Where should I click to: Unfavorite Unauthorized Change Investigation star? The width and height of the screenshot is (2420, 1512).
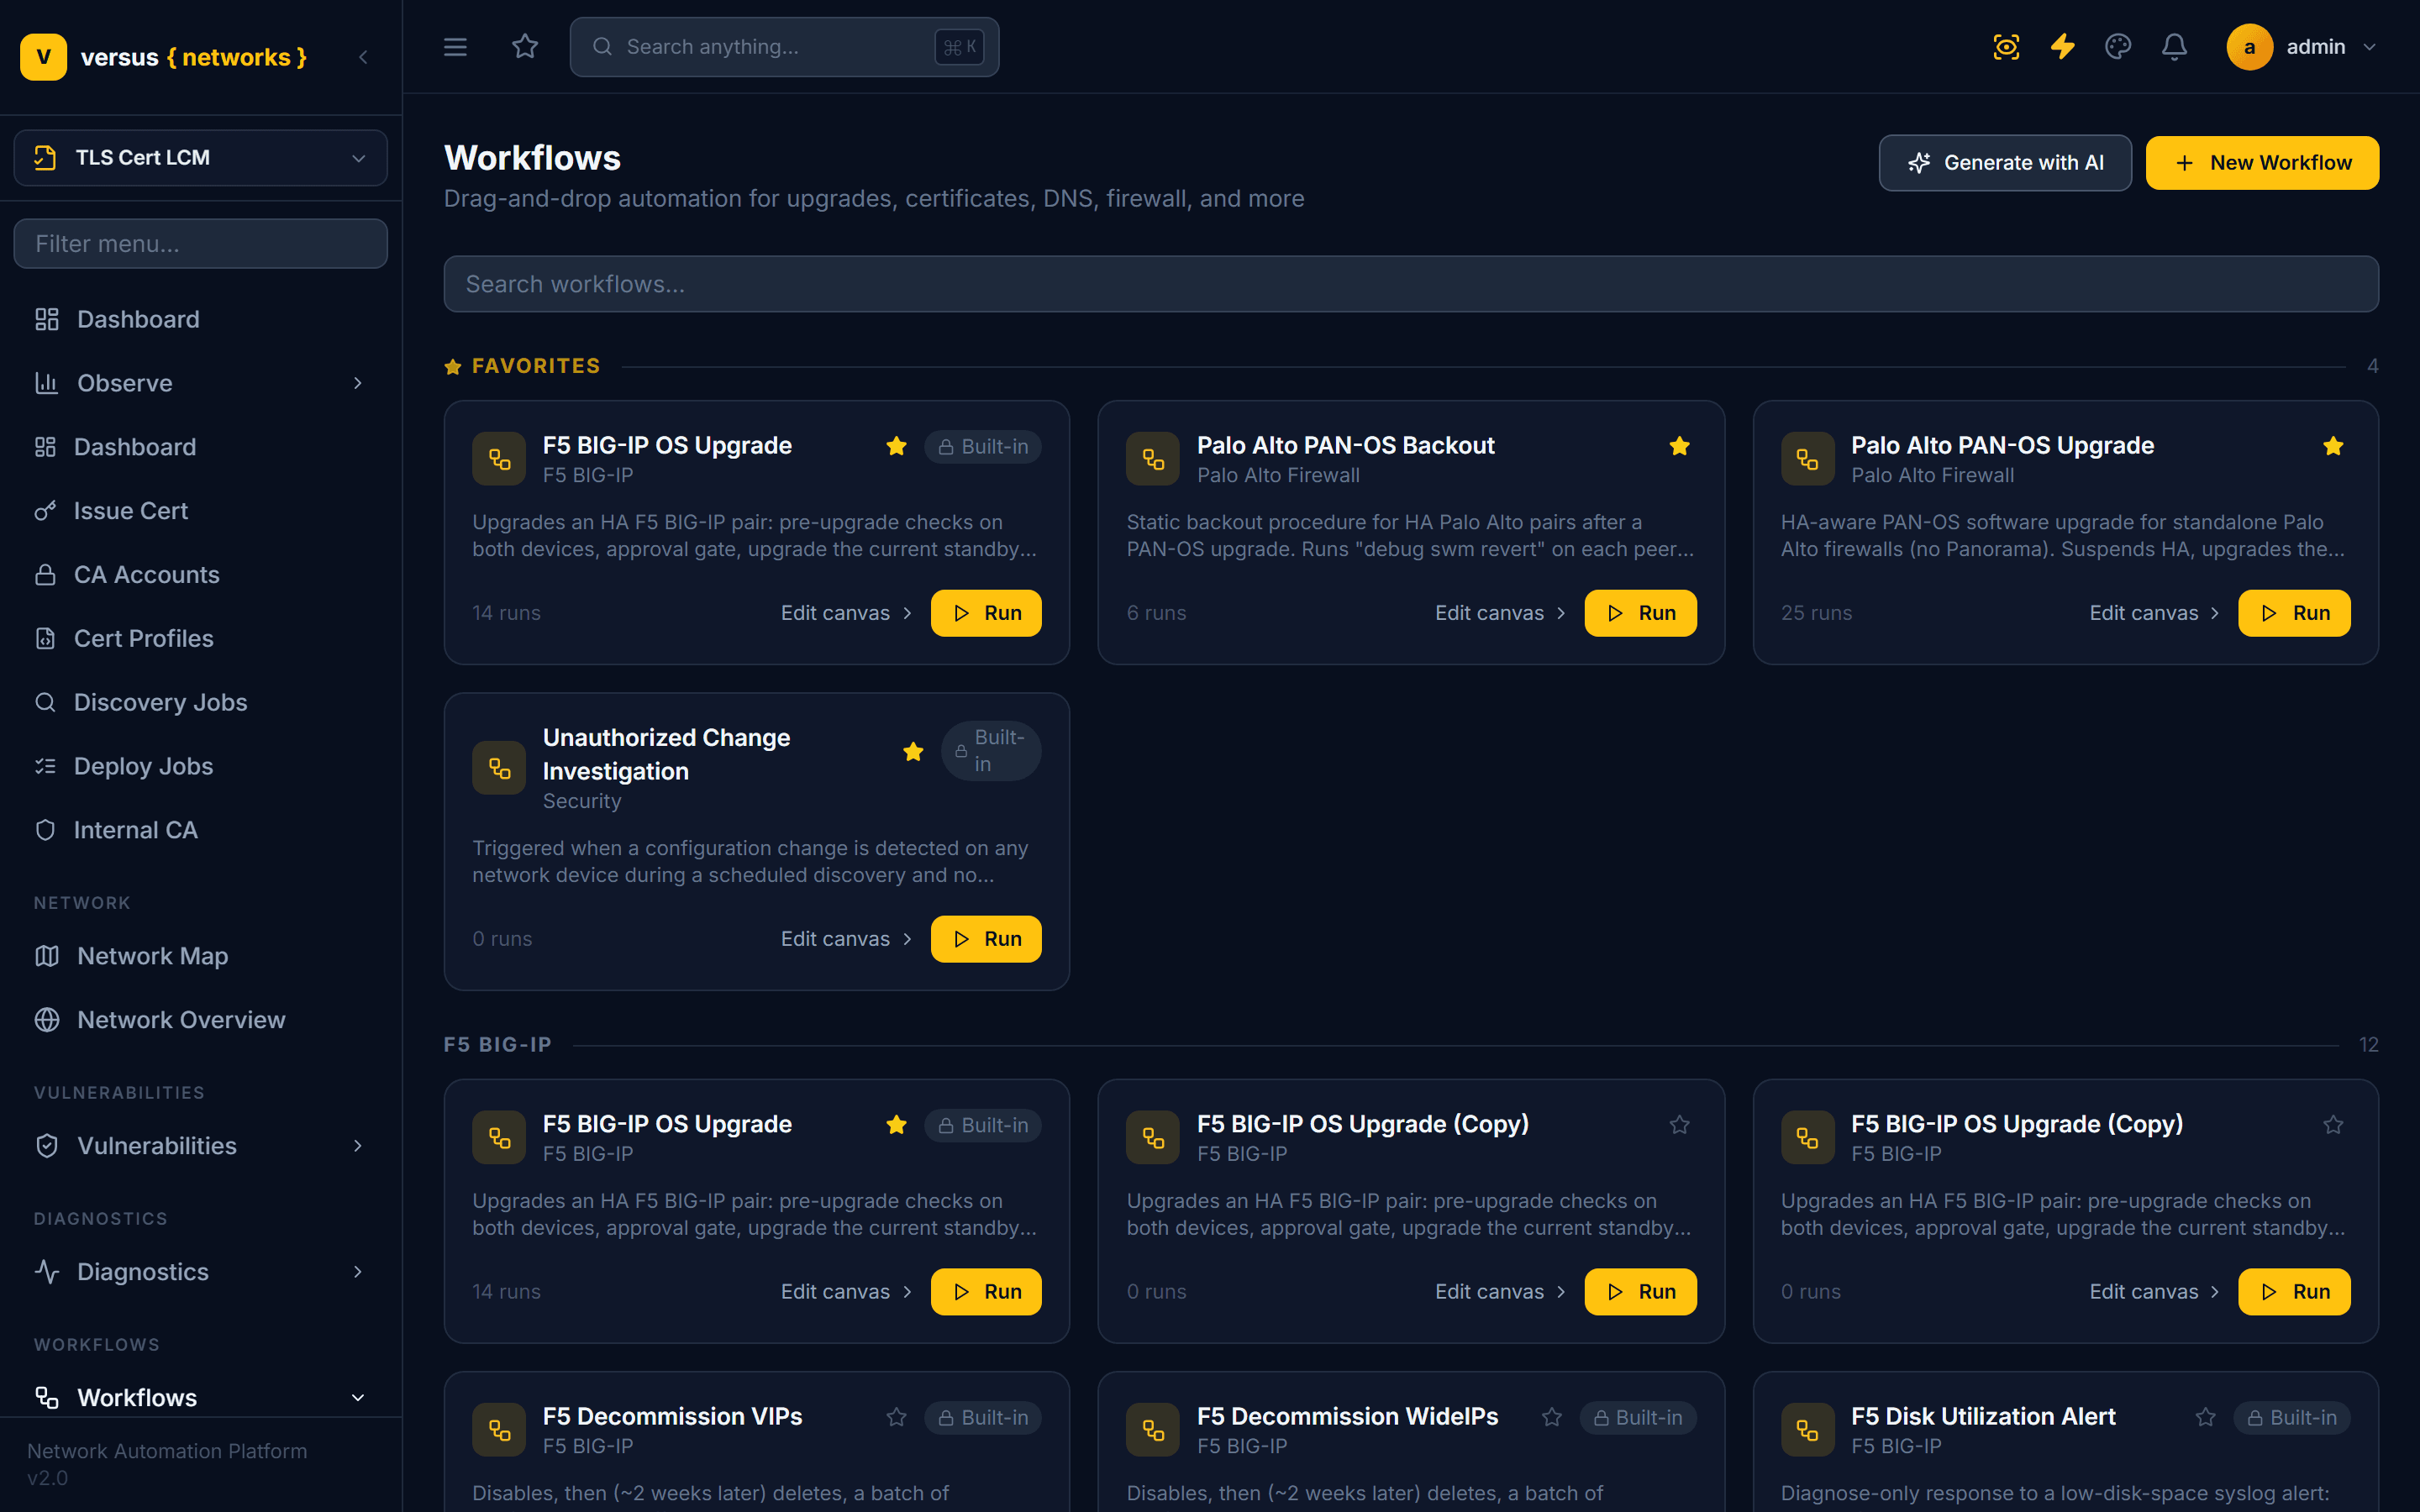coord(913,751)
